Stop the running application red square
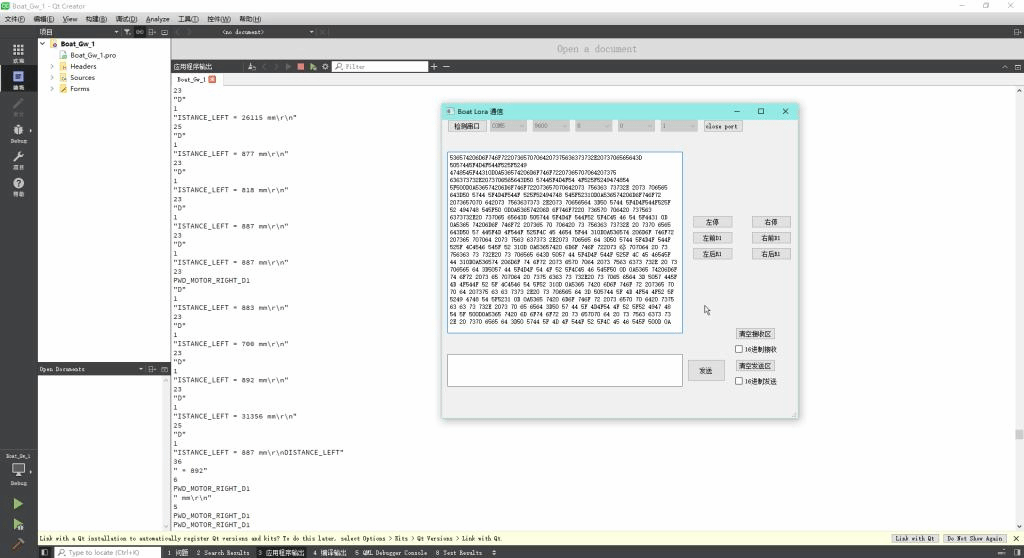The width and height of the screenshot is (1024, 558). 300,67
